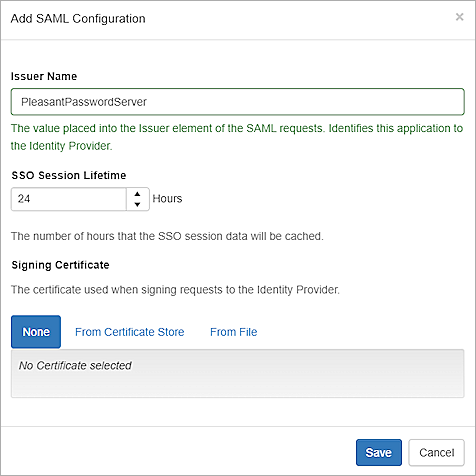Screen dimensions: 476x476
Task: Click the 'SSO Session Lifetime' label
Action: click(x=69, y=175)
